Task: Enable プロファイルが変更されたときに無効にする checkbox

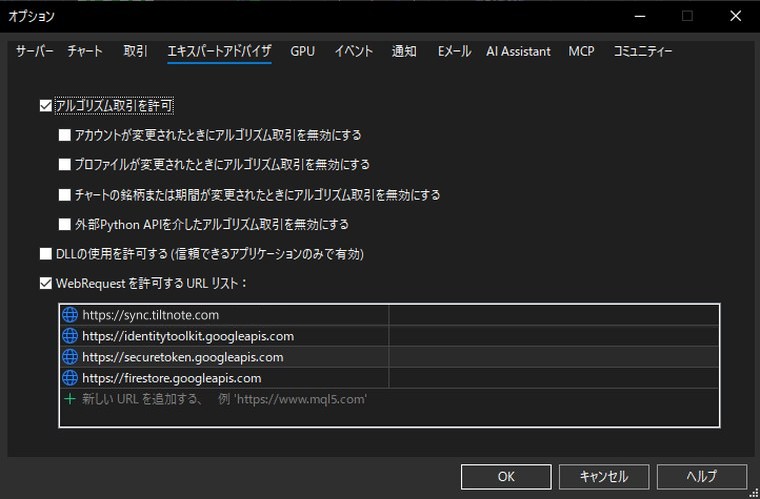Action: click(64, 165)
